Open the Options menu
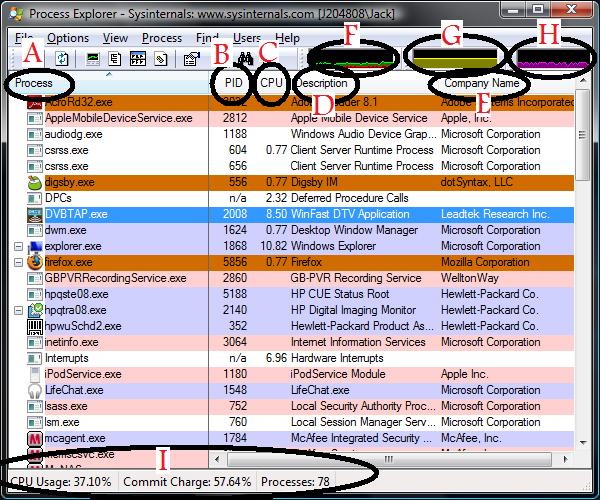 pos(68,38)
